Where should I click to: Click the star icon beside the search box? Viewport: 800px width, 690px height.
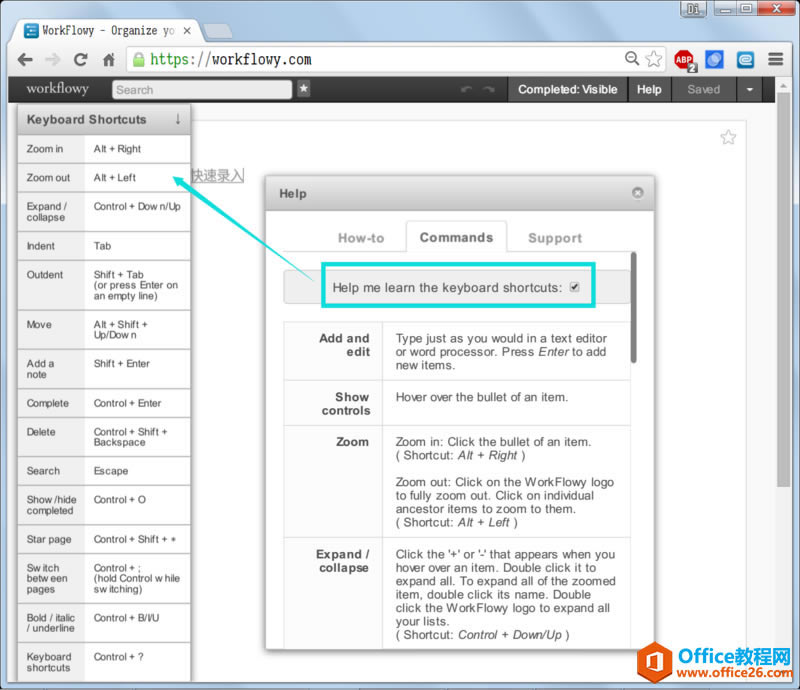click(x=303, y=89)
